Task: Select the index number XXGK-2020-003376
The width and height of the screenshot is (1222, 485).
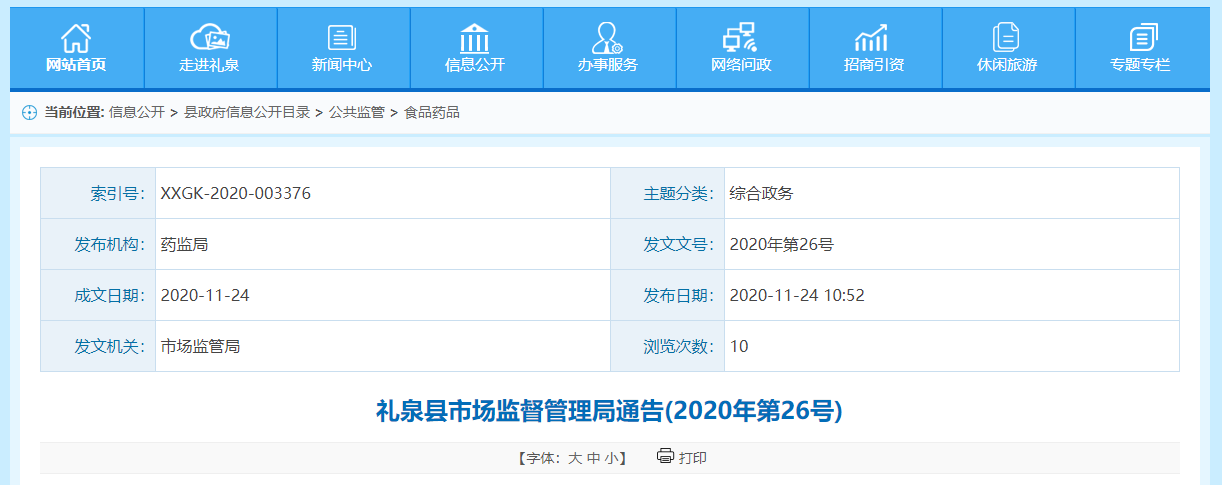Action: click(236, 193)
